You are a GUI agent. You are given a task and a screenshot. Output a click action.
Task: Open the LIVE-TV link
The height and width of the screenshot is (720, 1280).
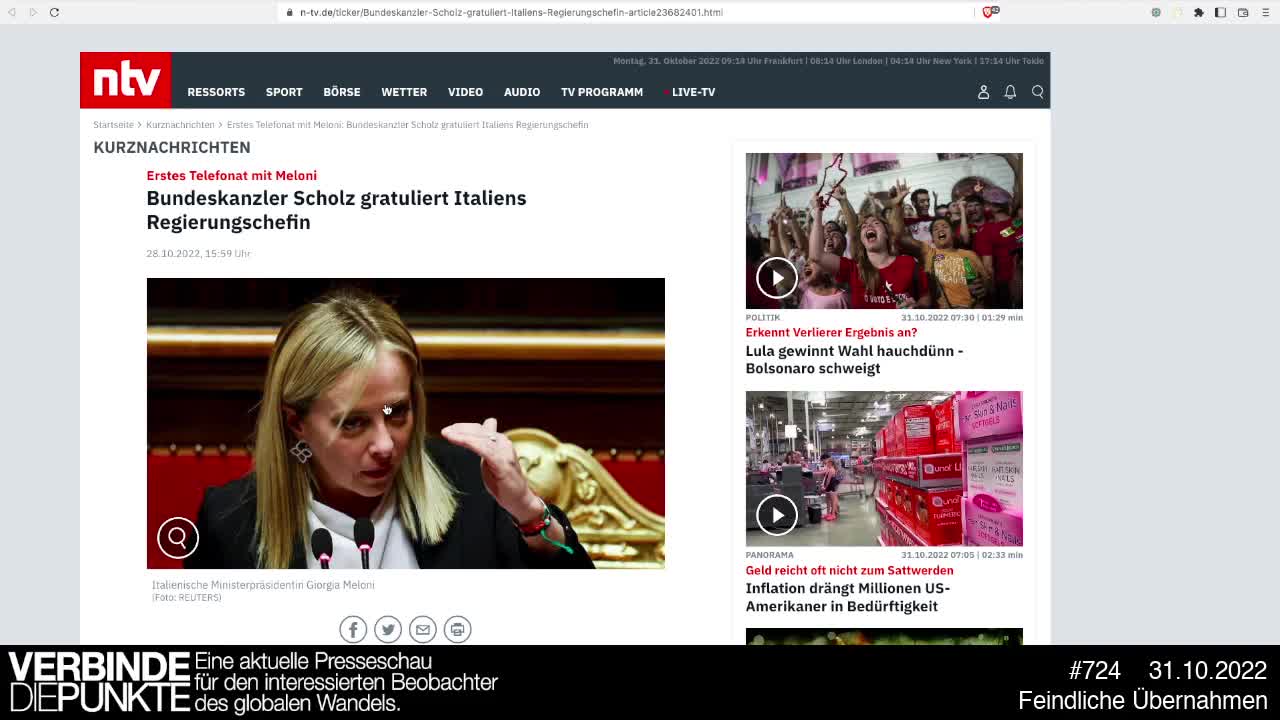click(693, 92)
